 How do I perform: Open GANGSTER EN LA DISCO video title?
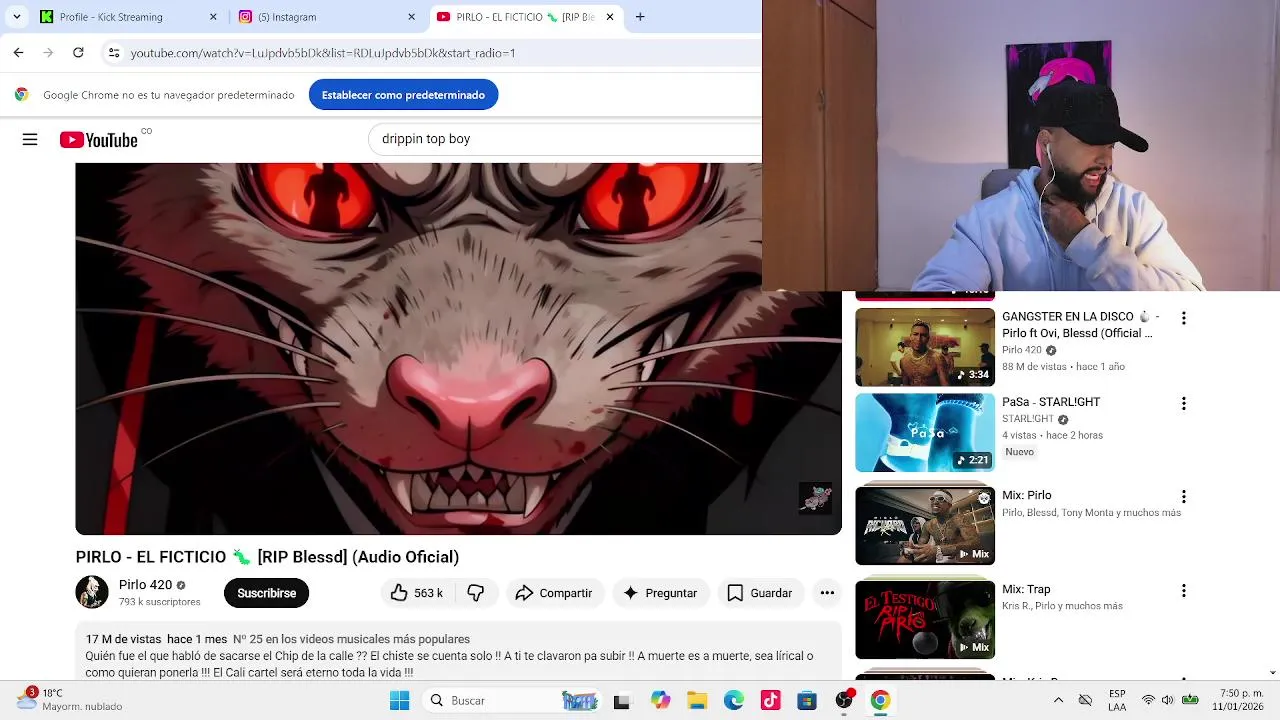pyautogui.click(x=1080, y=325)
